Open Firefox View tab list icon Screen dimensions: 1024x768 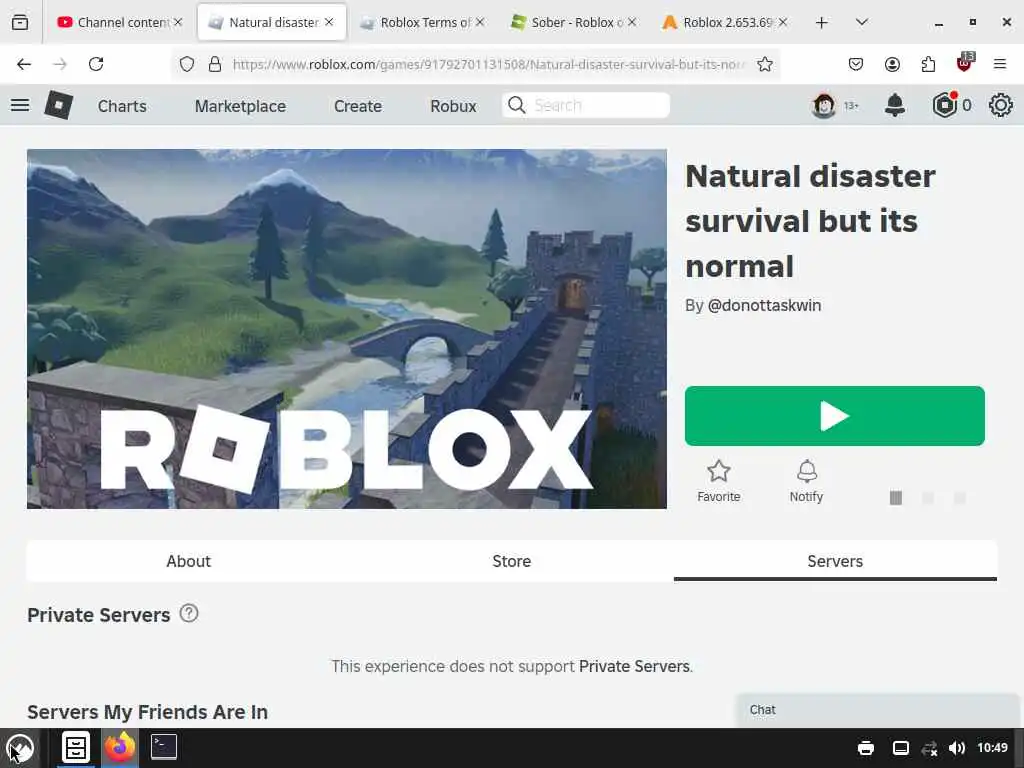pos(20,22)
